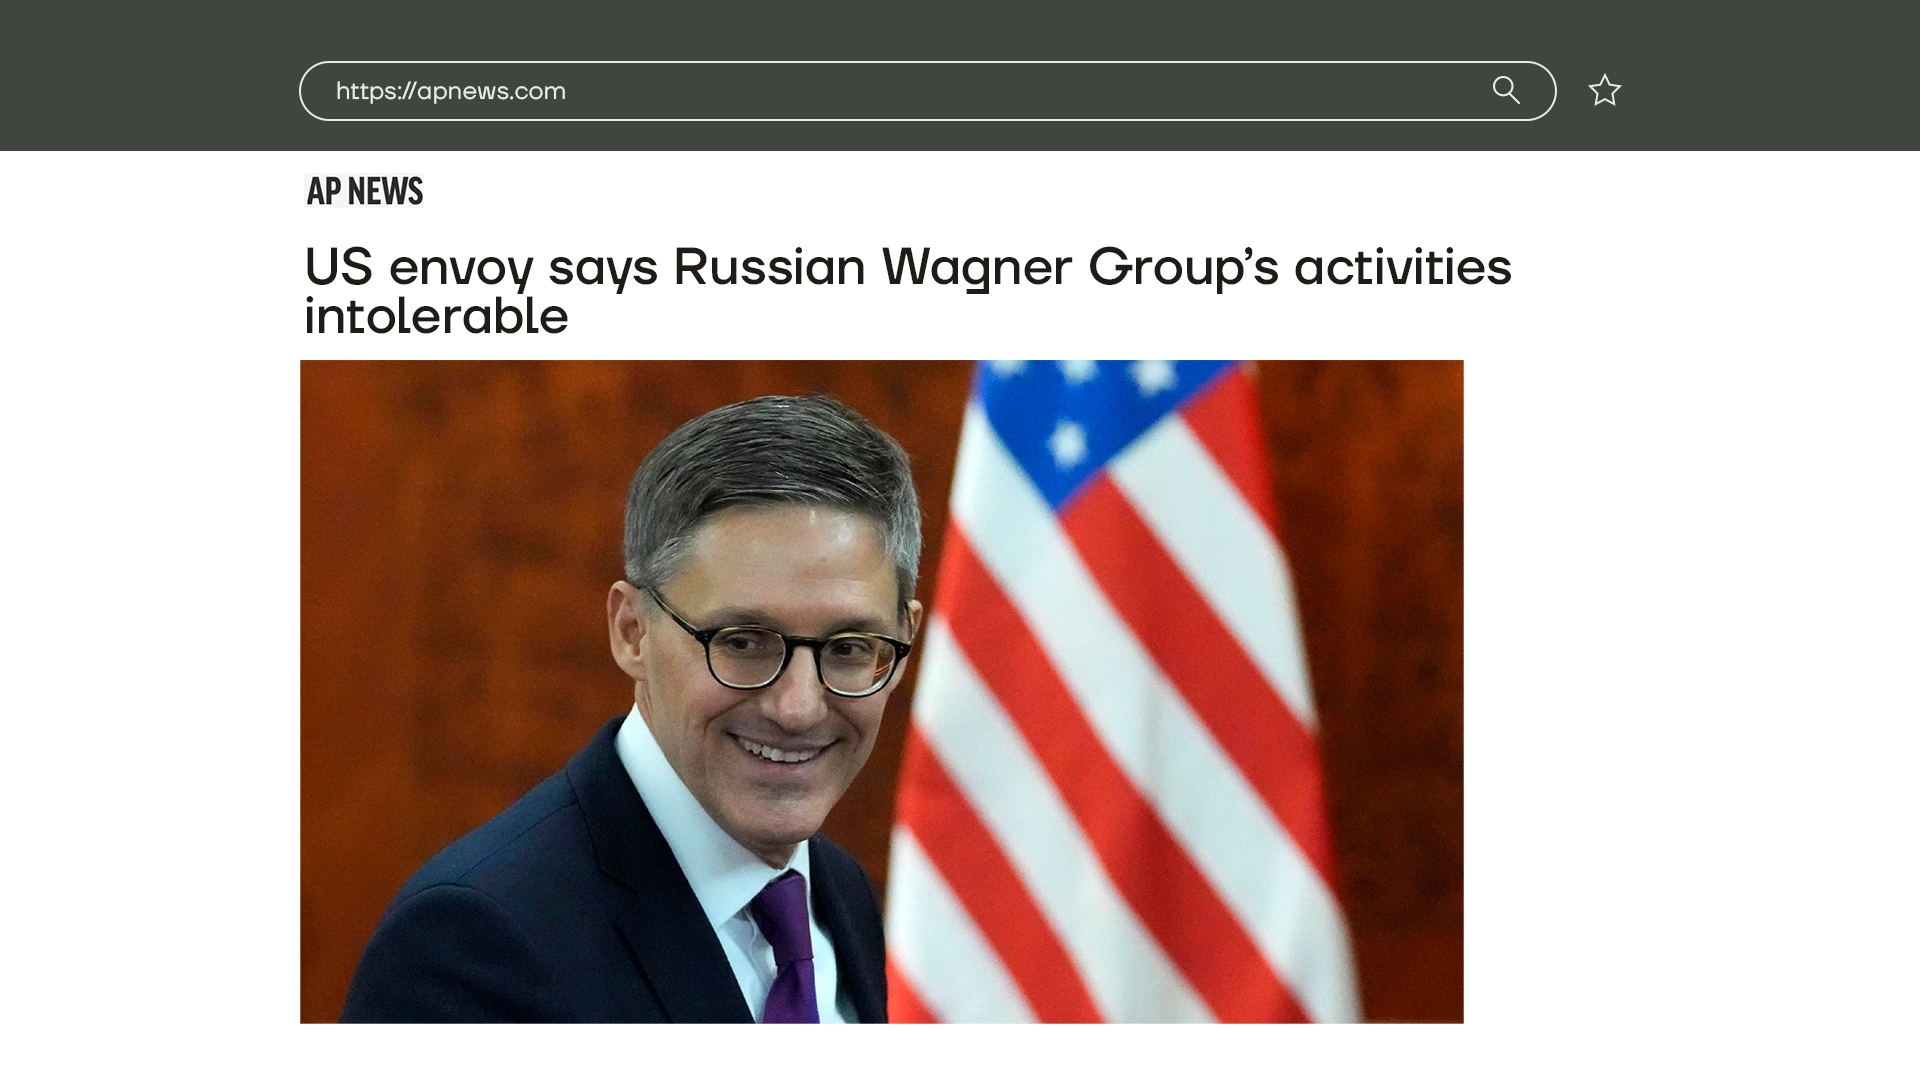Click the word "activities" in the headline
Screen dimensions: 1920x1080
point(1403,267)
